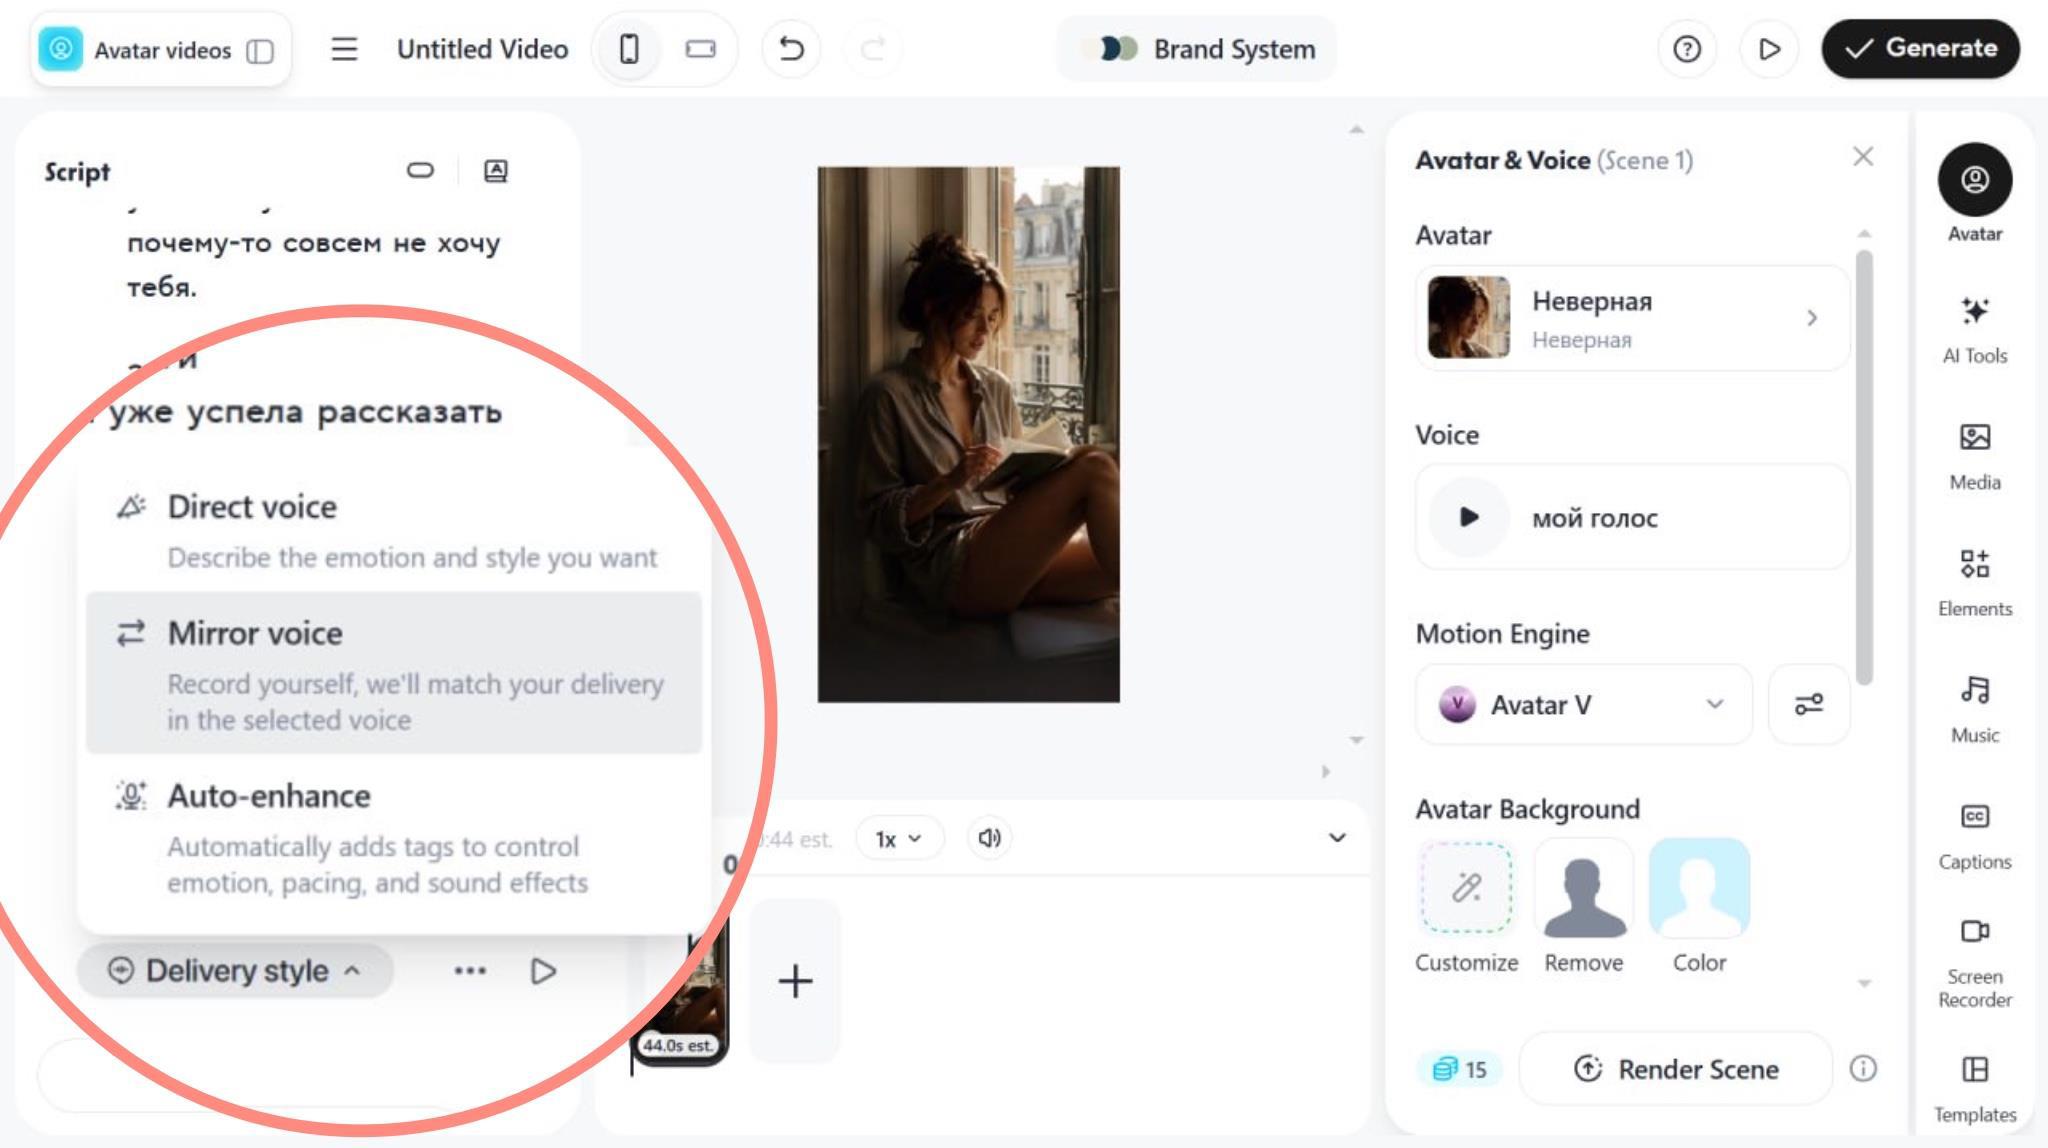The width and height of the screenshot is (2048, 1148).
Task: Toggle the Brand System switch
Action: [1118, 49]
